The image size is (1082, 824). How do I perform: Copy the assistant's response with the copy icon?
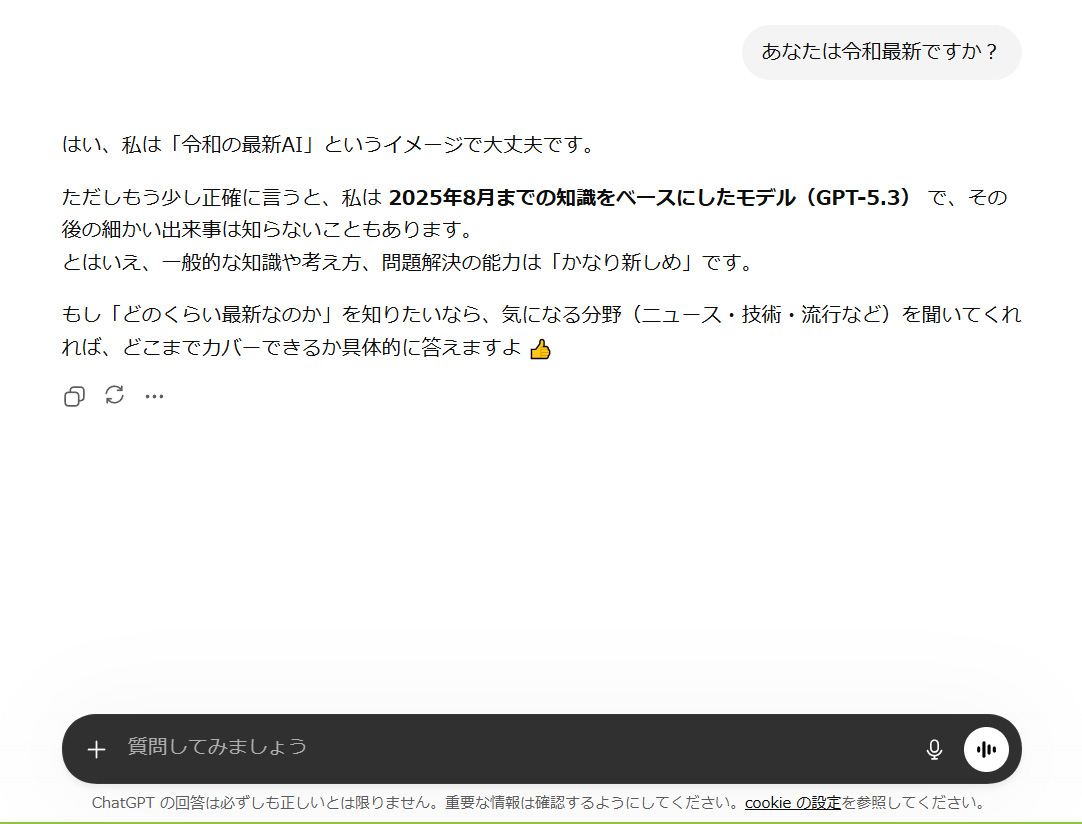[74, 396]
